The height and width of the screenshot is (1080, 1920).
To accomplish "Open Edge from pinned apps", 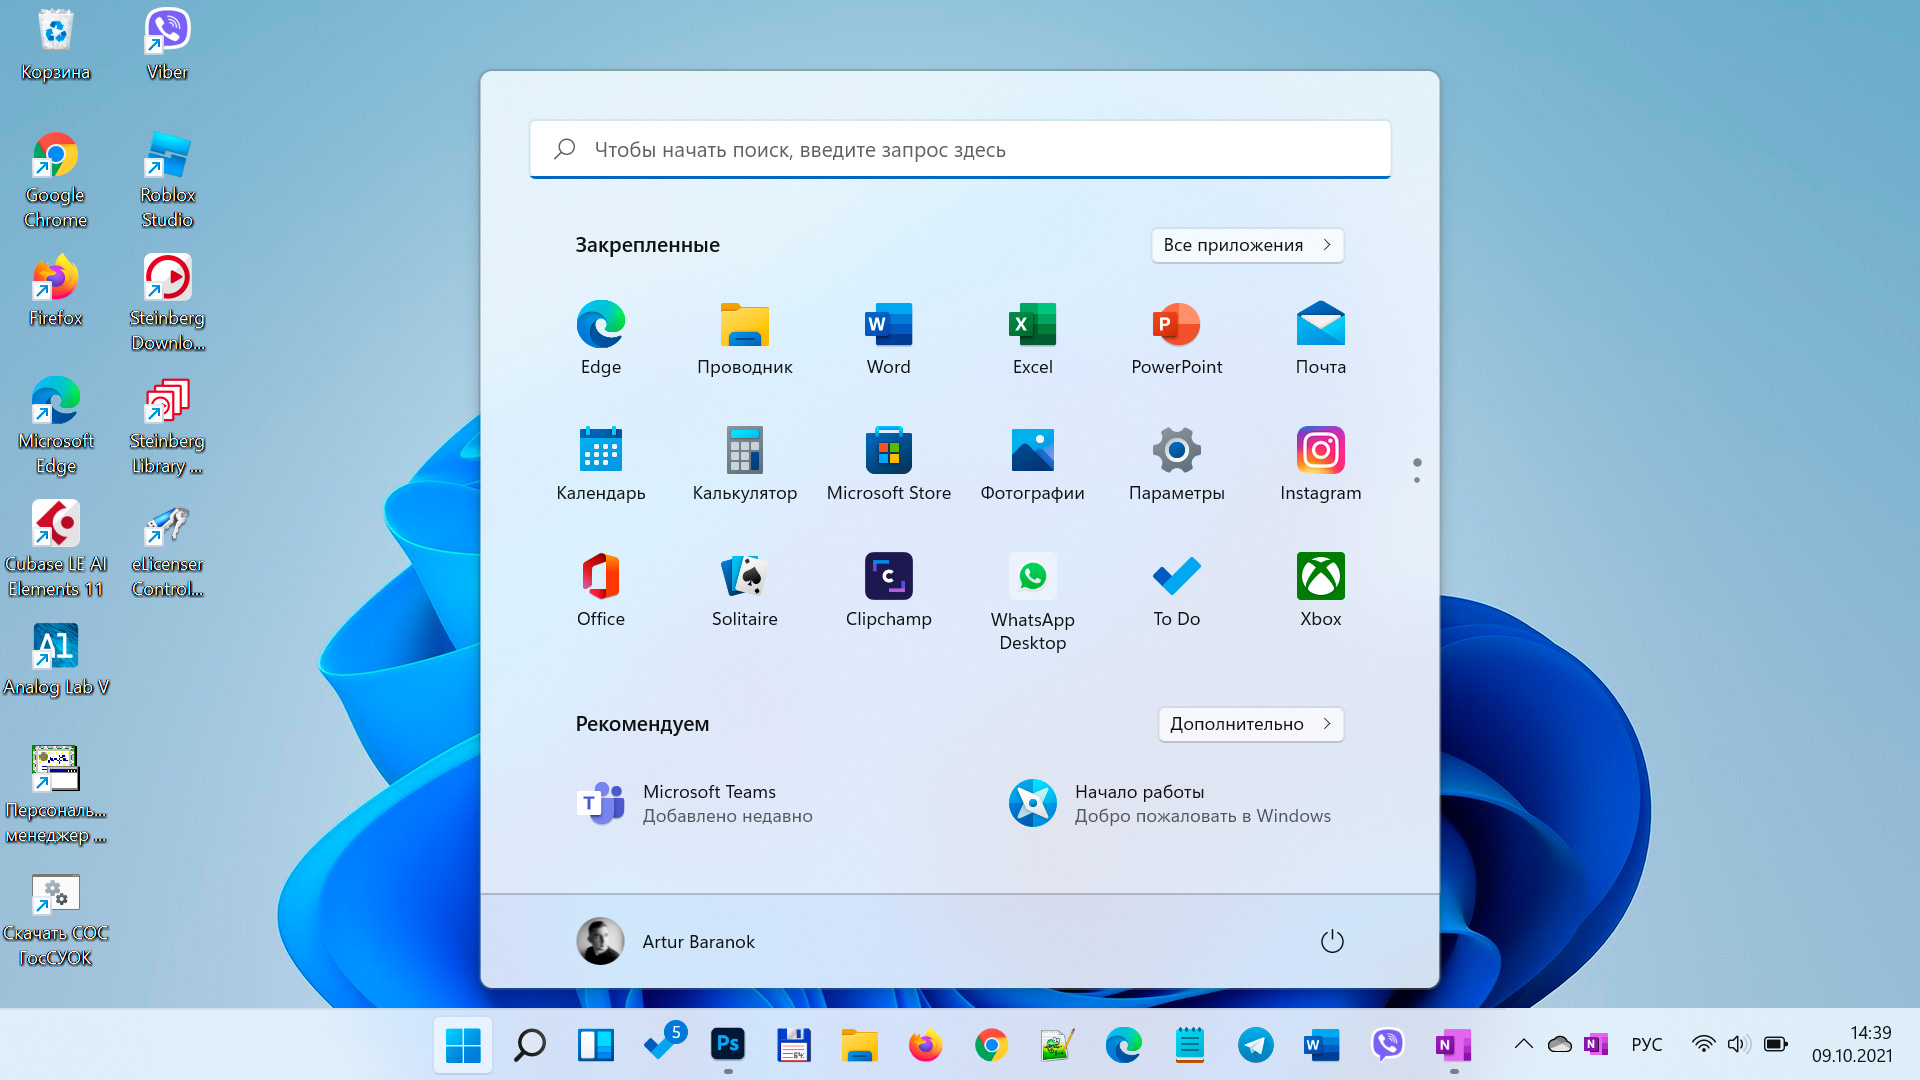I will (601, 338).
